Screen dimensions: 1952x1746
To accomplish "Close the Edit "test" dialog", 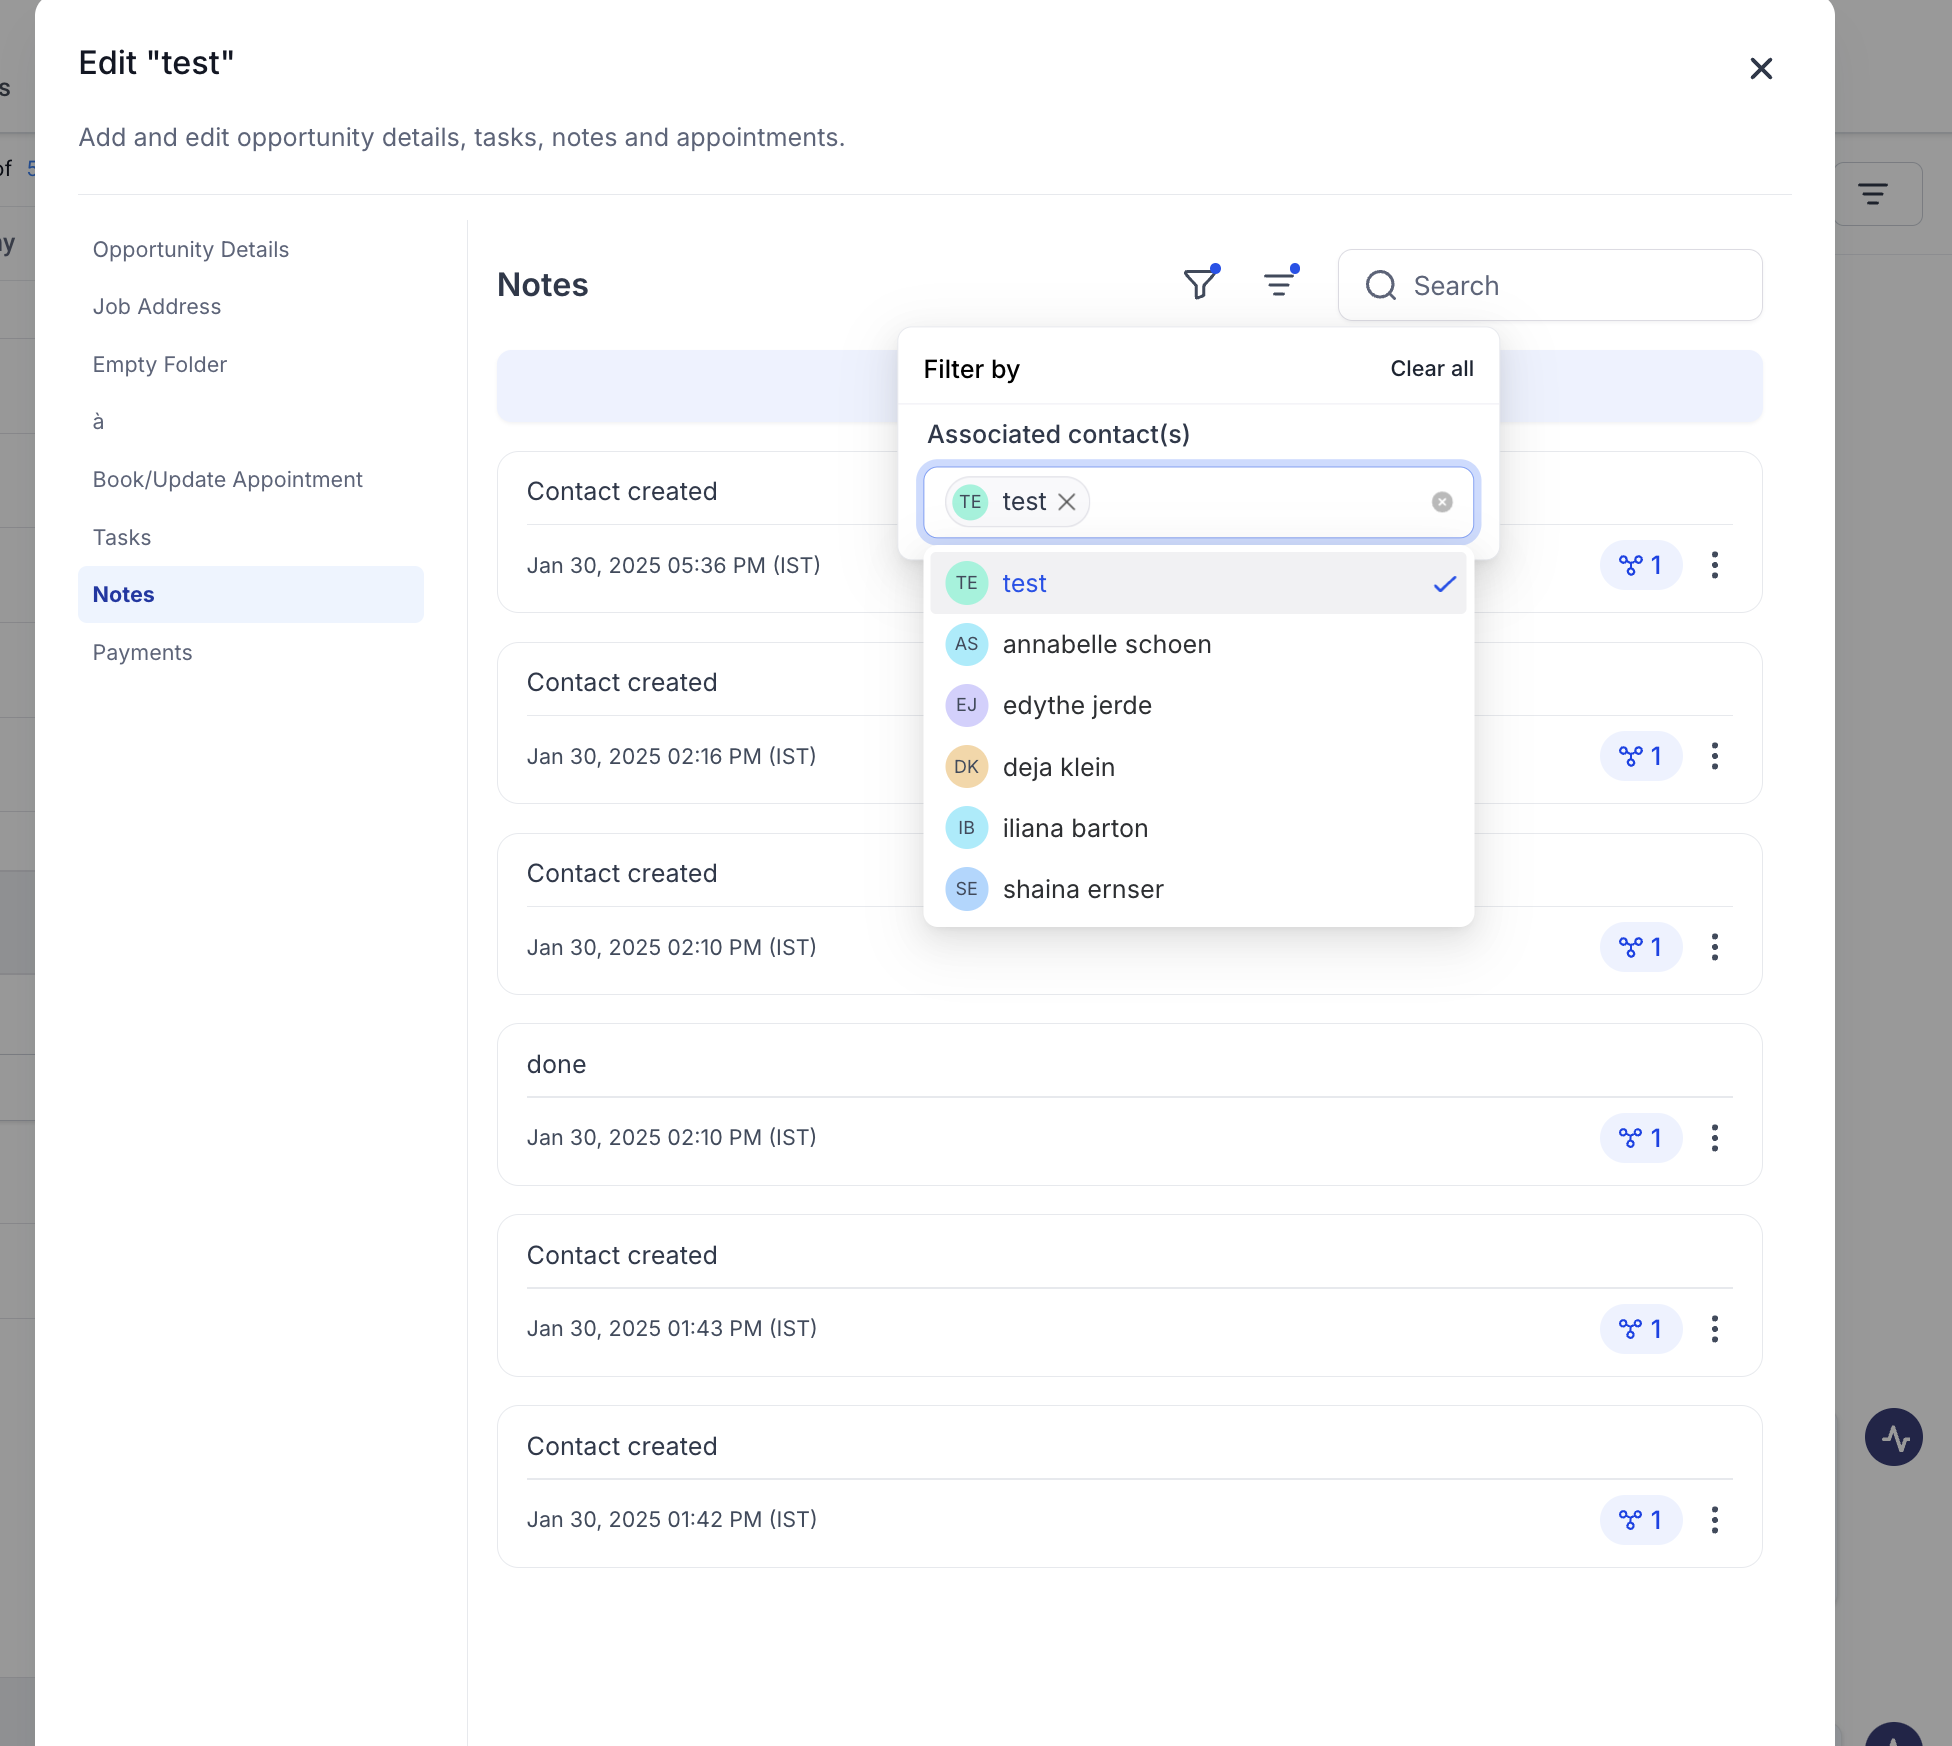I will click(x=1761, y=69).
